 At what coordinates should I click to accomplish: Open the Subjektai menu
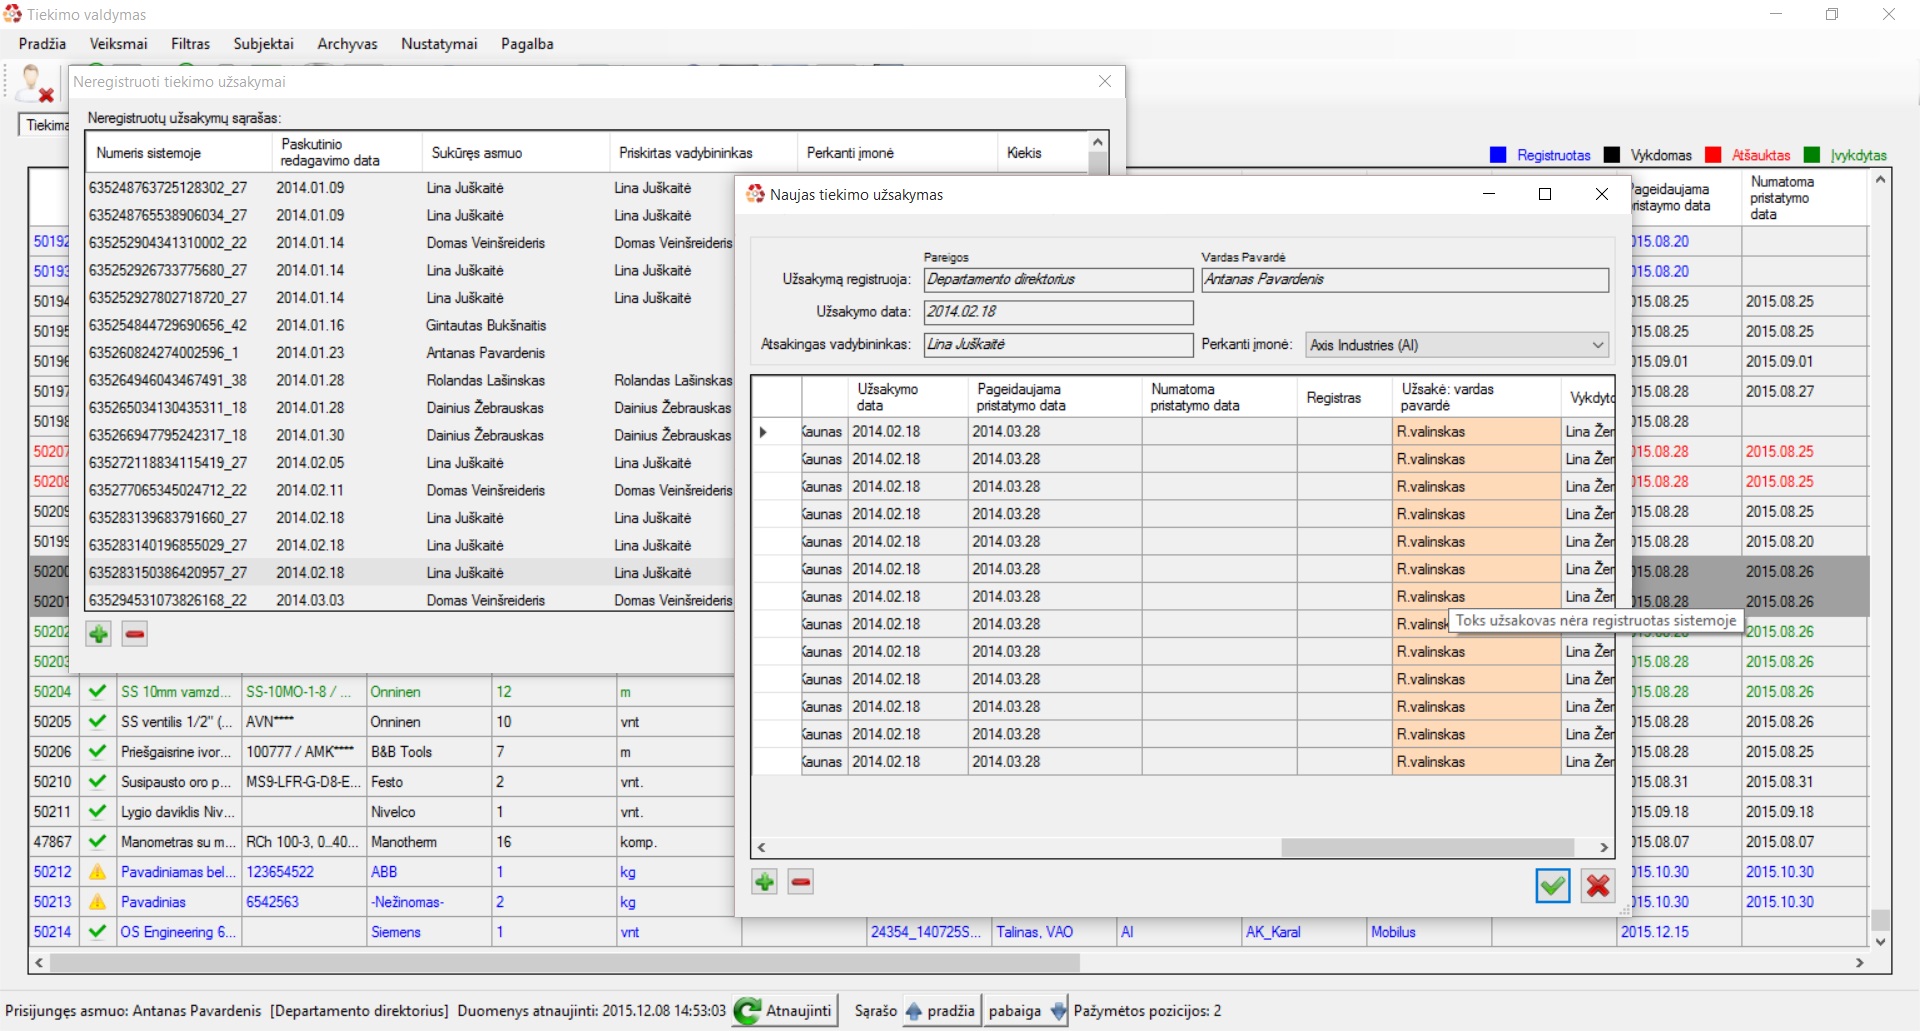click(x=263, y=44)
